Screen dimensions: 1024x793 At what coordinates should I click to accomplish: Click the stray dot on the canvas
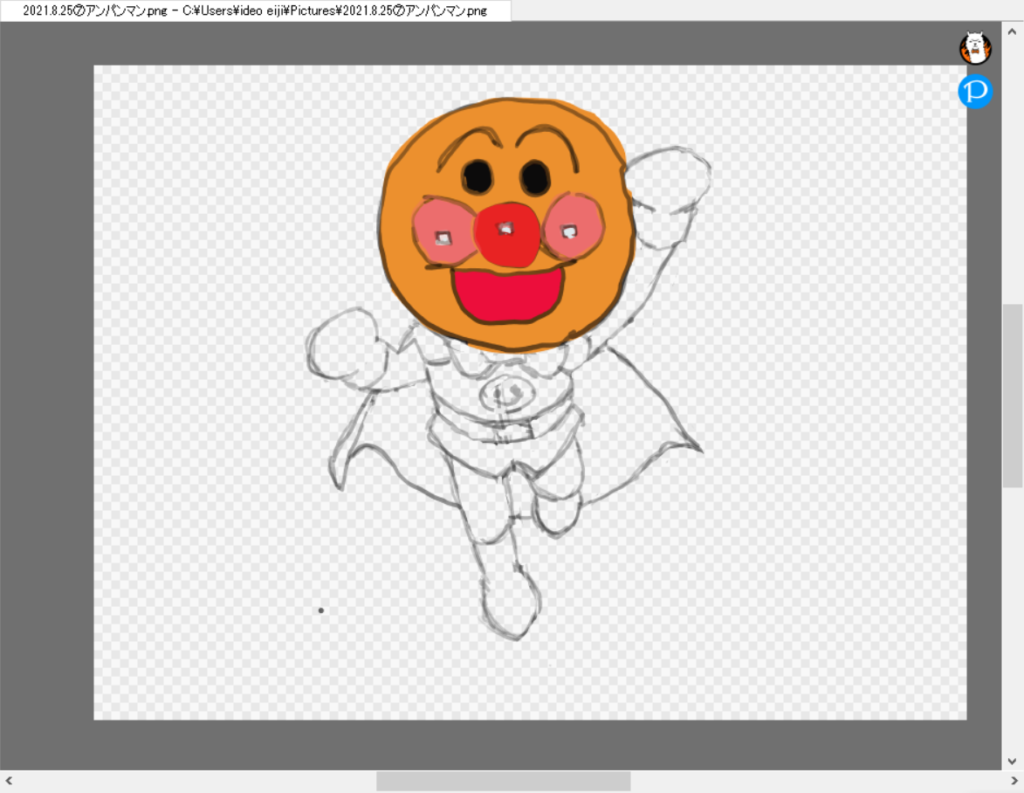[321, 610]
